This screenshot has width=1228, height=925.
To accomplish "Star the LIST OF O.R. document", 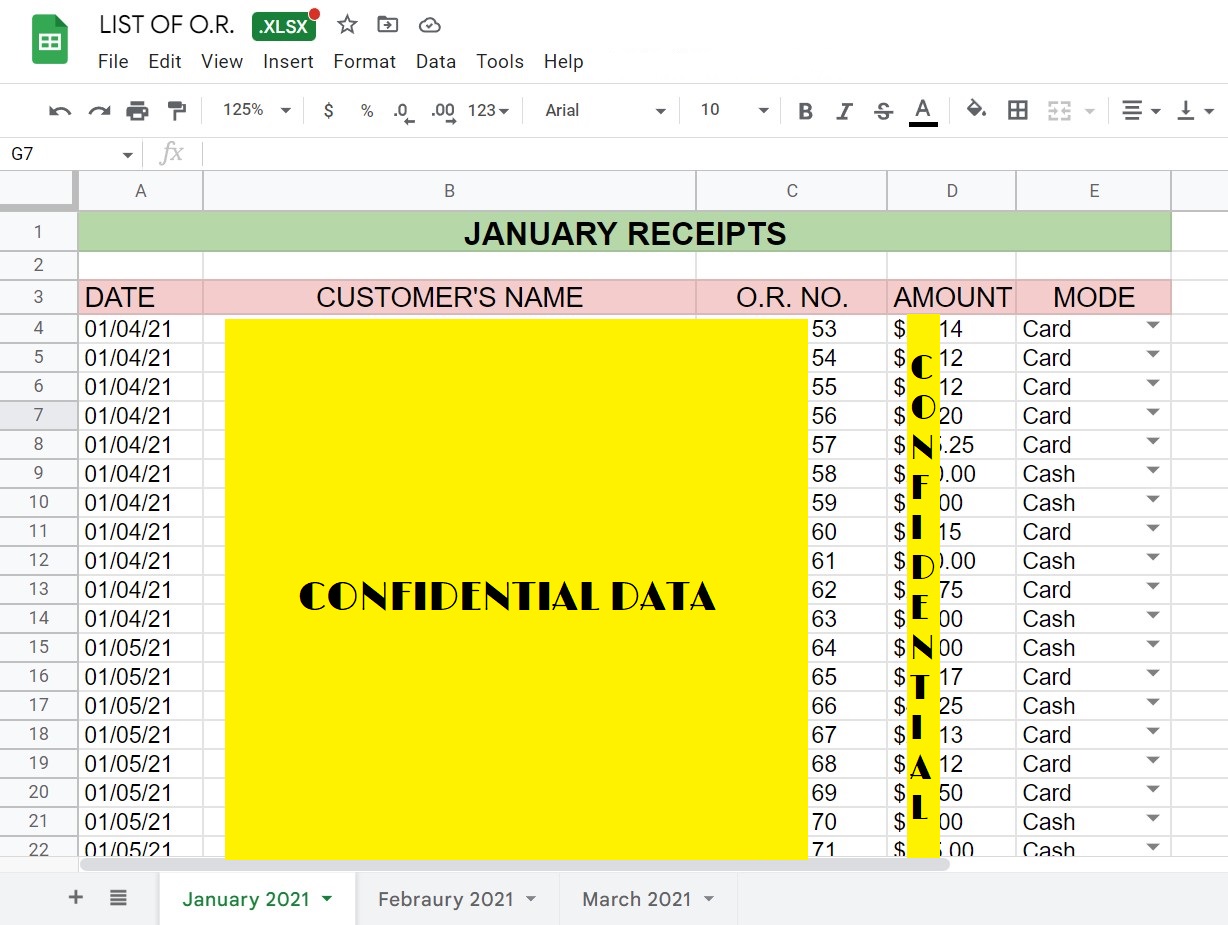I will coord(347,25).
